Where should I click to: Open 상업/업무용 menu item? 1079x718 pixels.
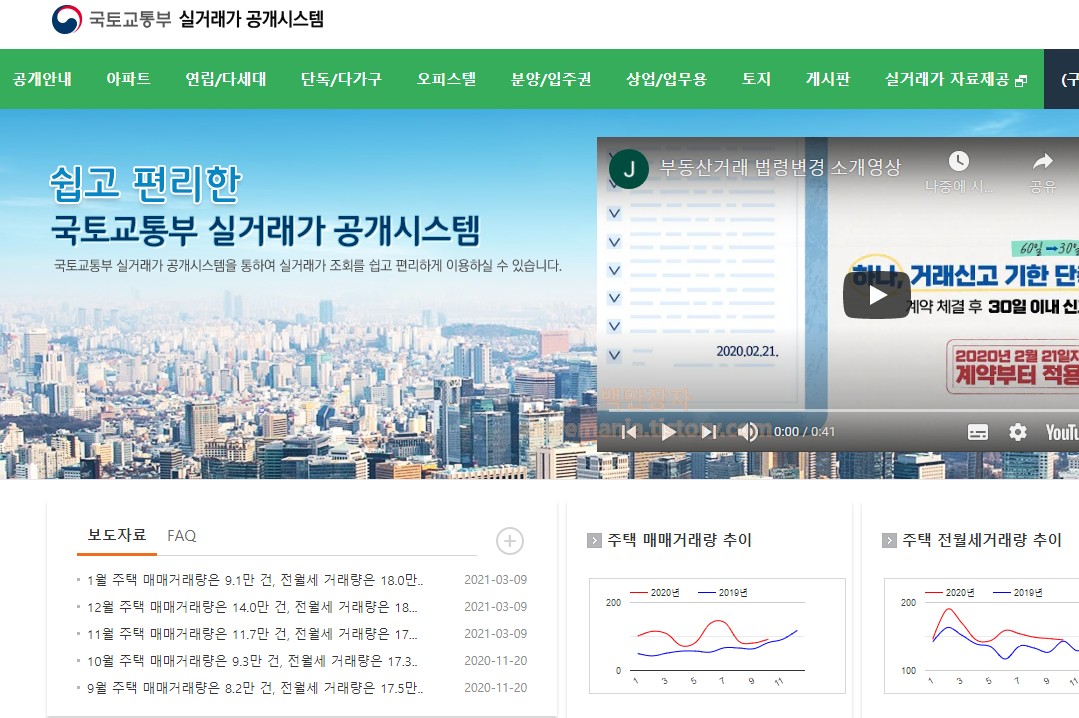(x=666, y=79)
